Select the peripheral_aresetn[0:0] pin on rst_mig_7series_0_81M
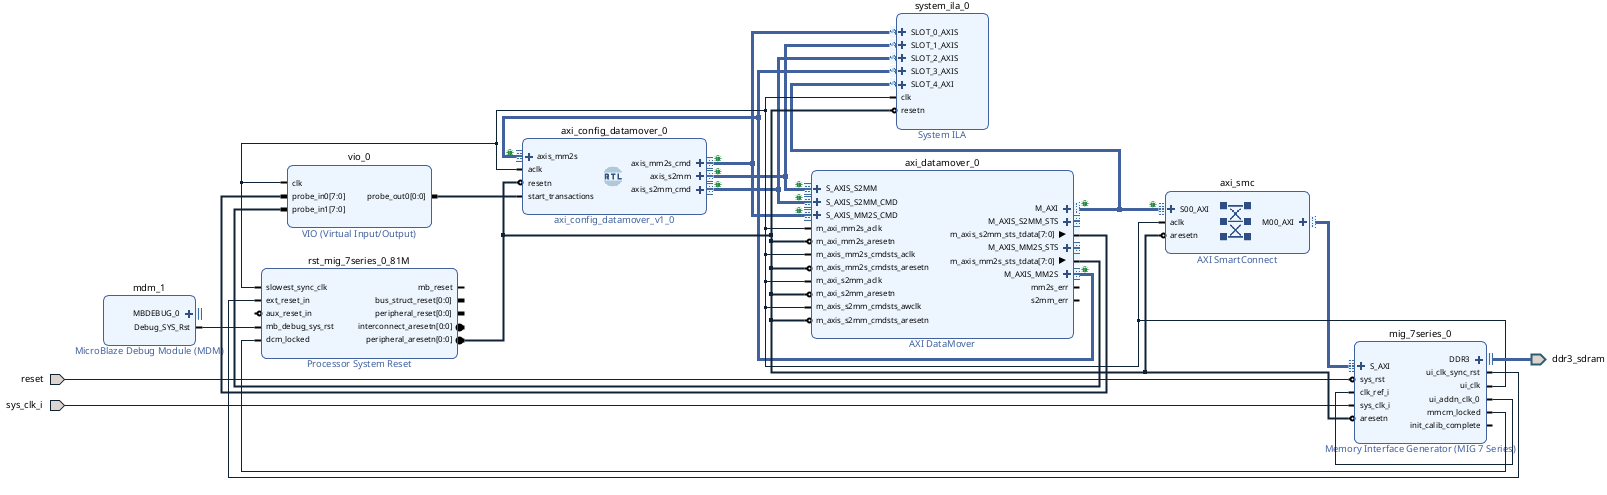Image resolution: width=1607 pixels, height=495 pixels. (408, 339)
